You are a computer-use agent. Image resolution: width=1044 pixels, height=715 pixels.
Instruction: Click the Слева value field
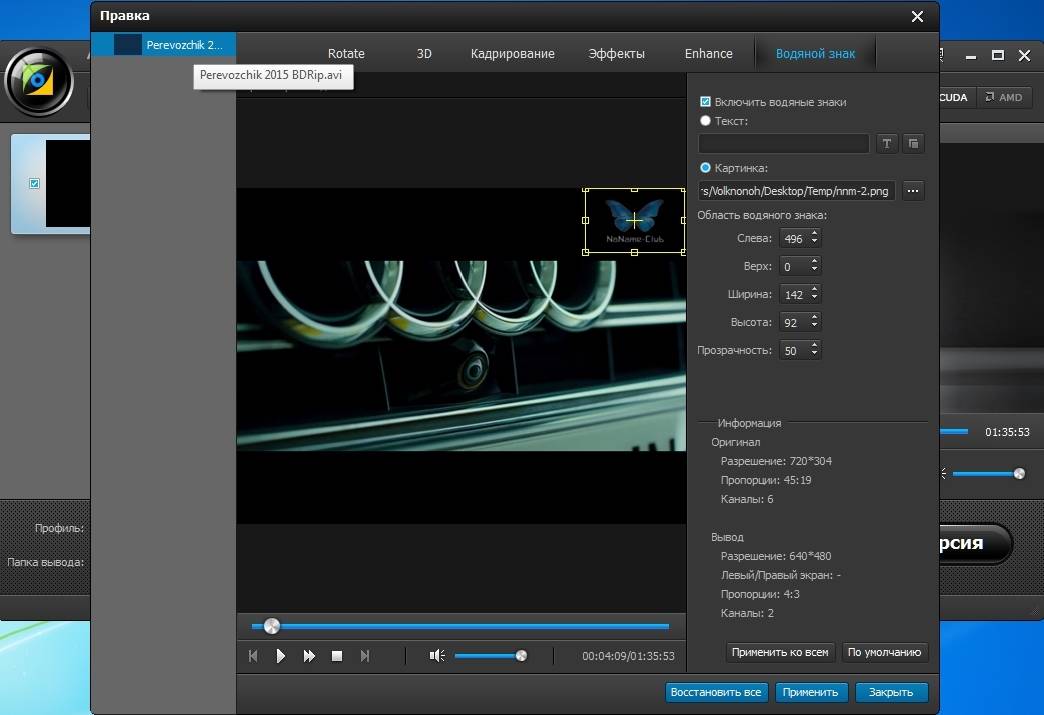pyautogui.click(x=794, y=238)
